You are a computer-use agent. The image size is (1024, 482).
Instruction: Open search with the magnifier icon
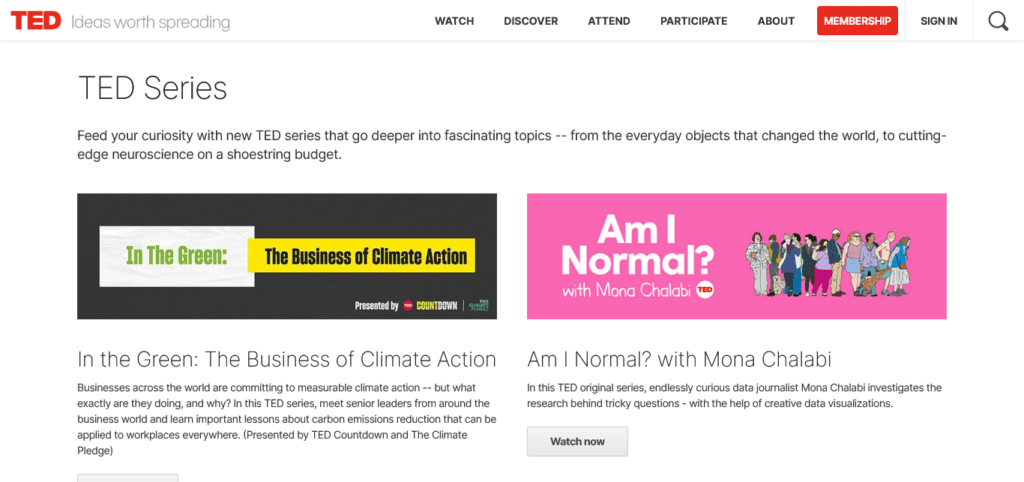tap(997, 21)
